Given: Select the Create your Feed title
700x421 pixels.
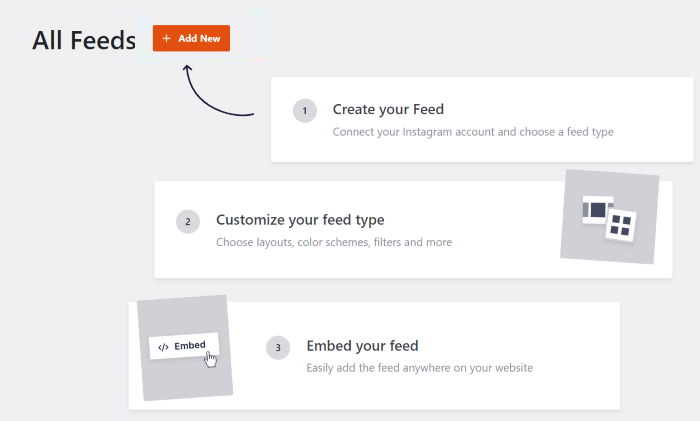Looking at the screenshot, I should (x=388, y=109).
